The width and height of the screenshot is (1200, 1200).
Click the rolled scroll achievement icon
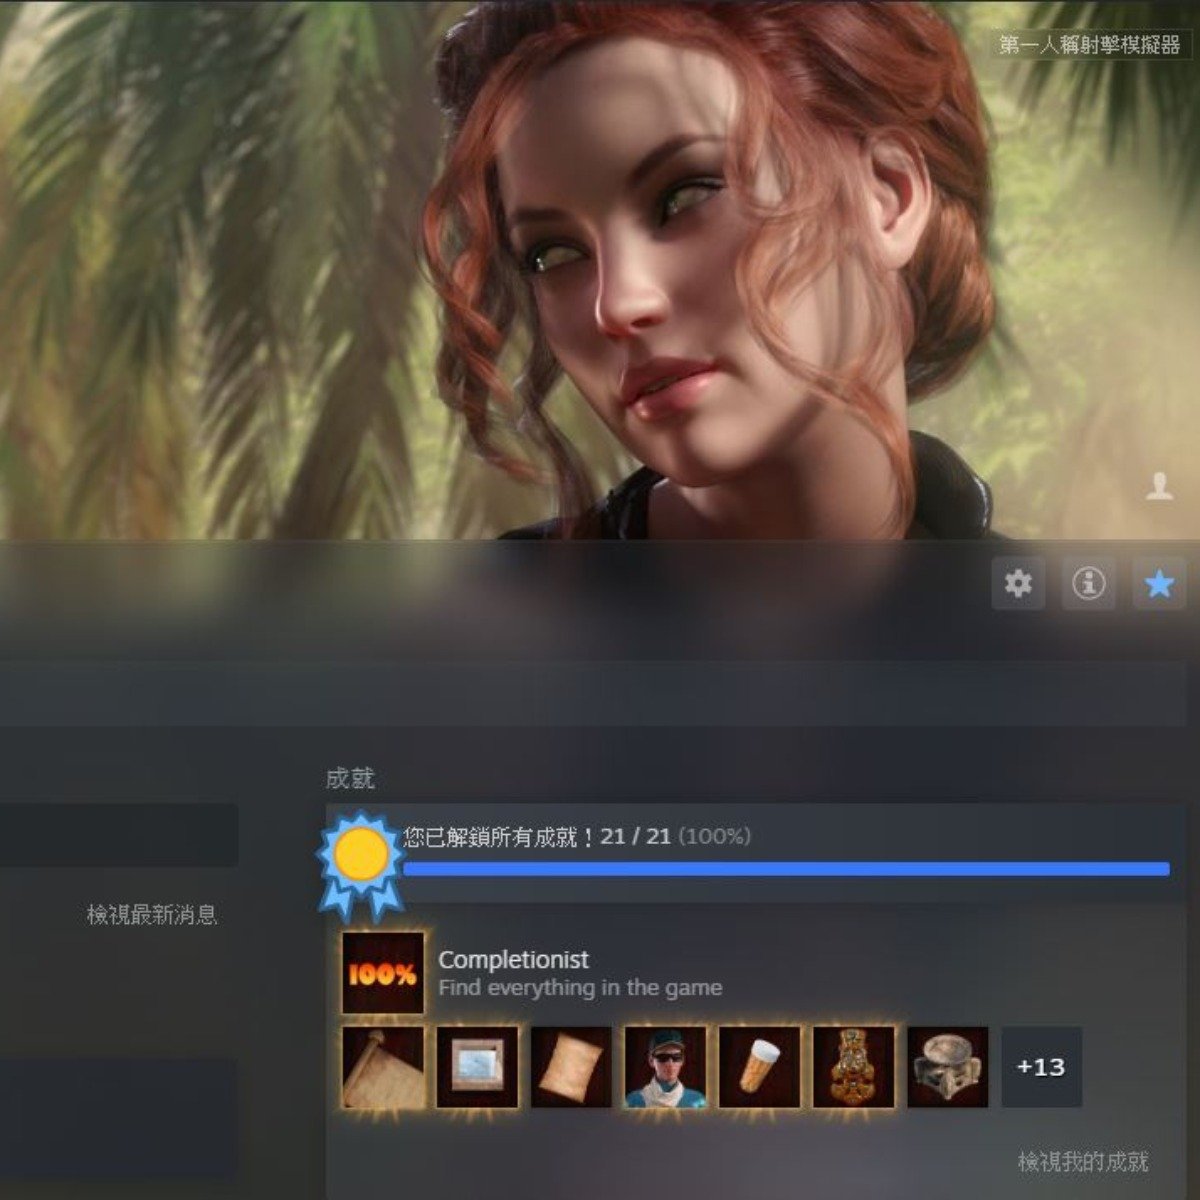coord(383,1067)
